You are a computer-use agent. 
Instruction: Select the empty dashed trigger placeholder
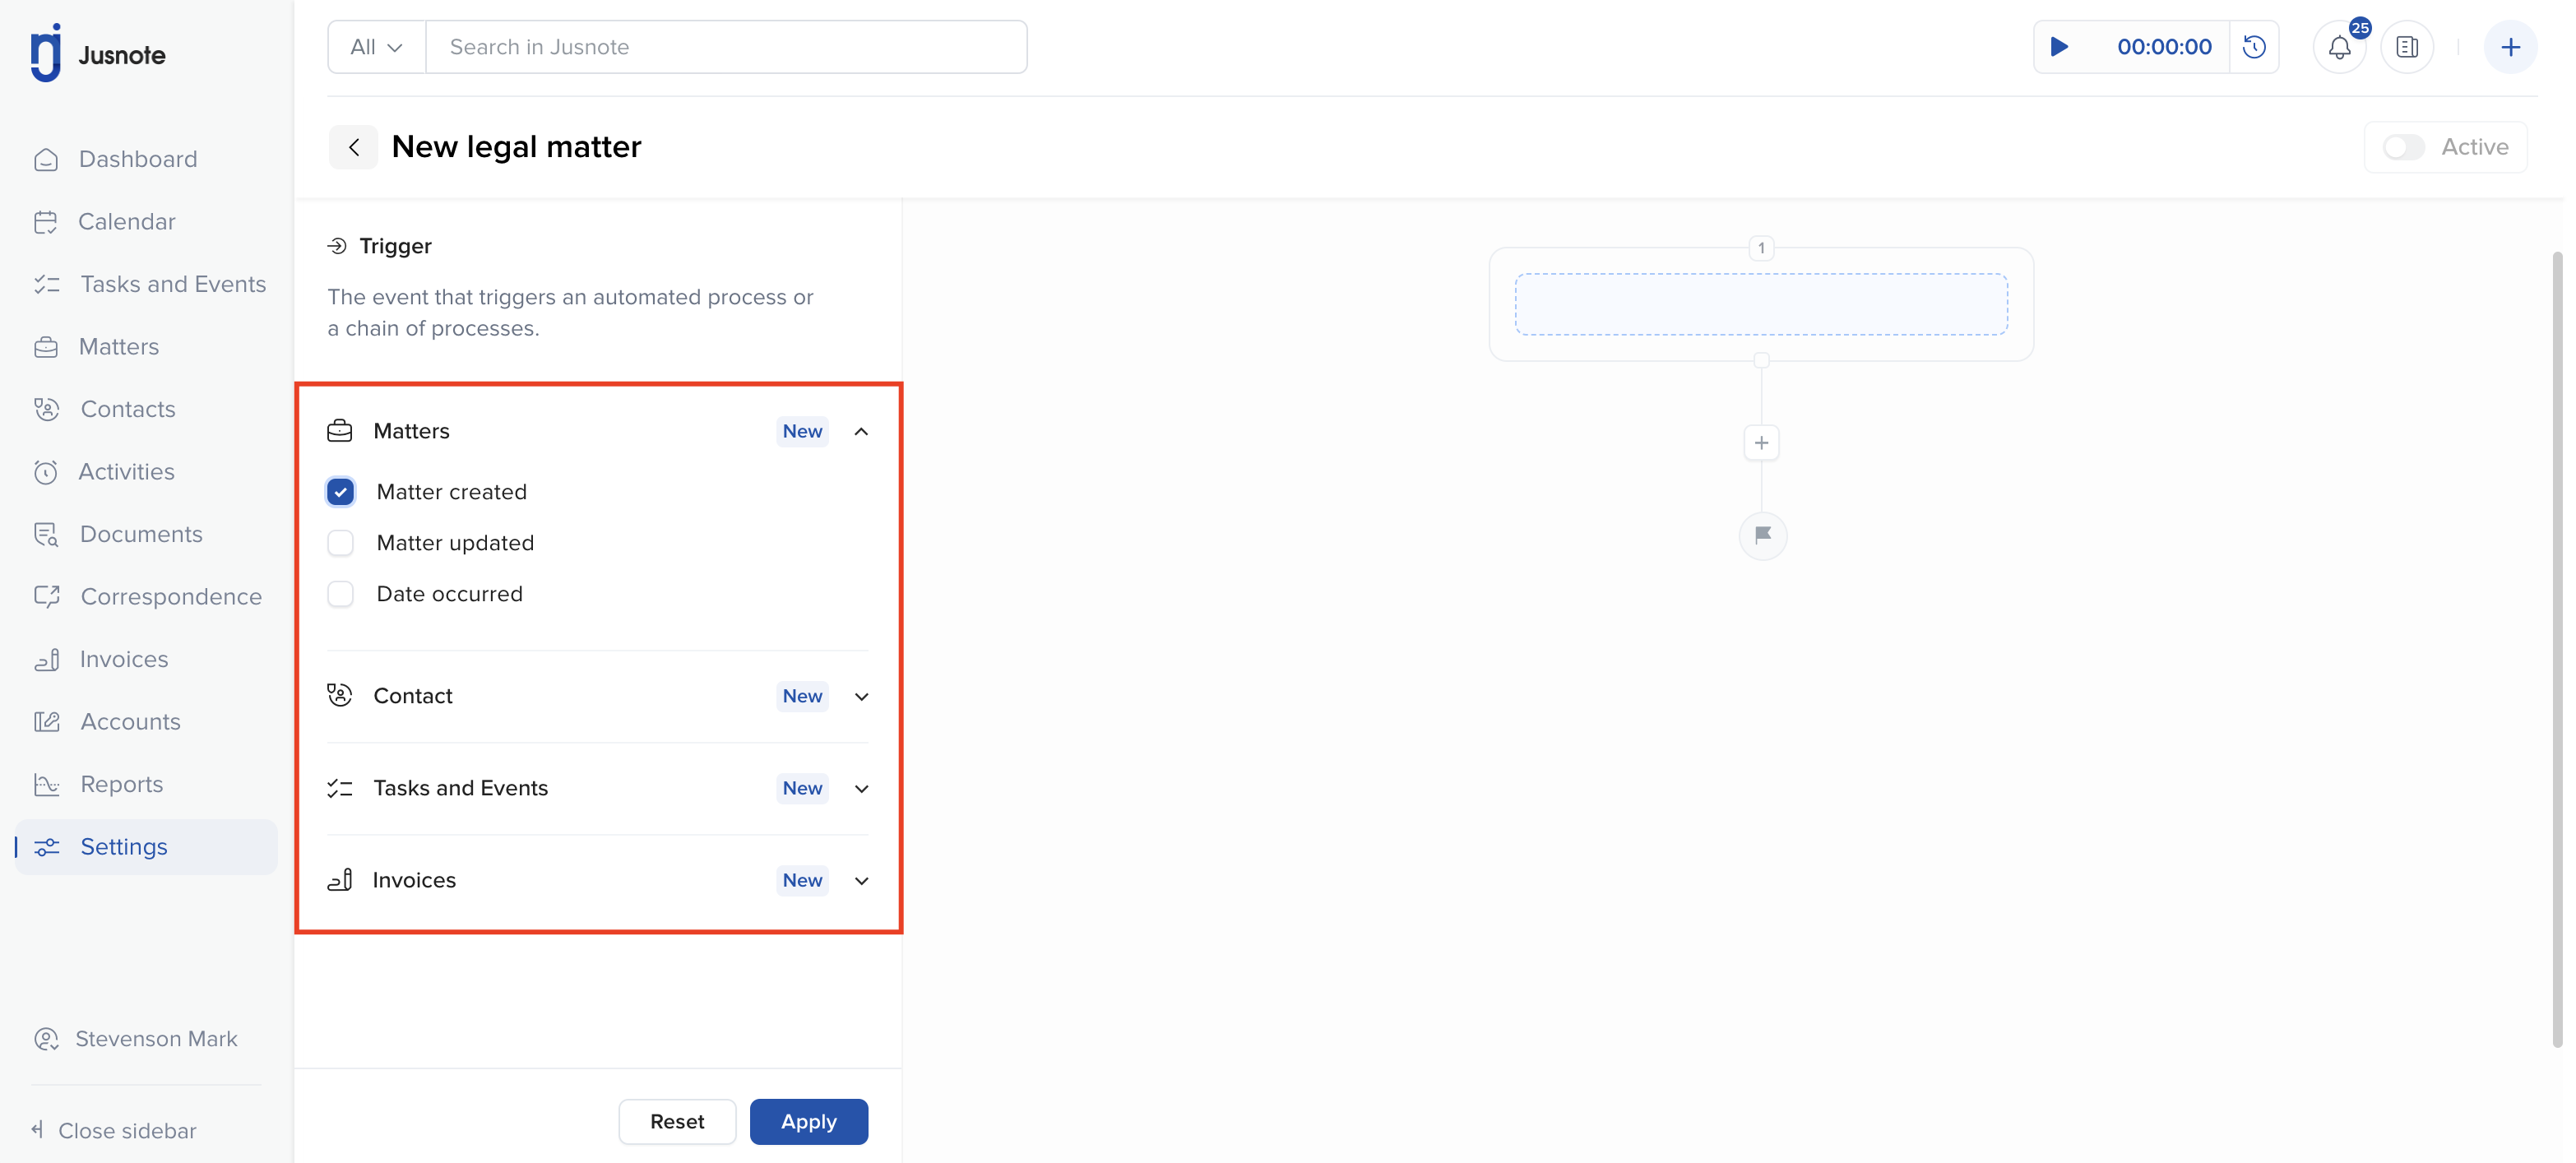pyautogui.click(x=1761, y=304)
